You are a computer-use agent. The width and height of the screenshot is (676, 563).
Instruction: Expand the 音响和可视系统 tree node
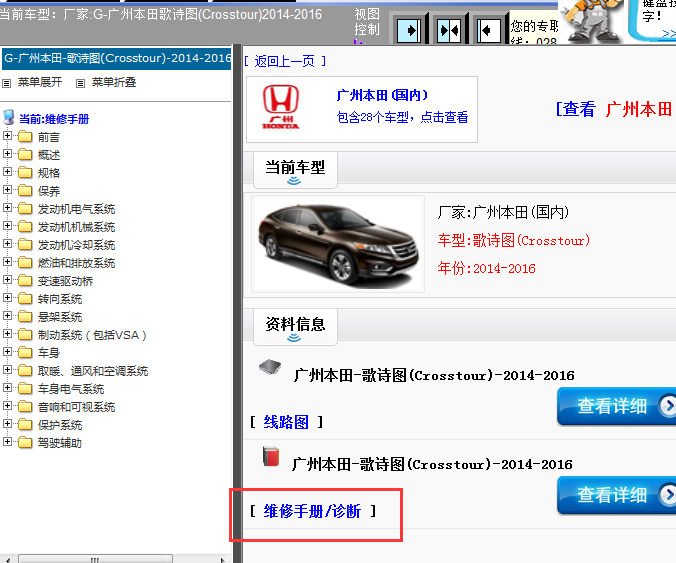click(7, 406)
